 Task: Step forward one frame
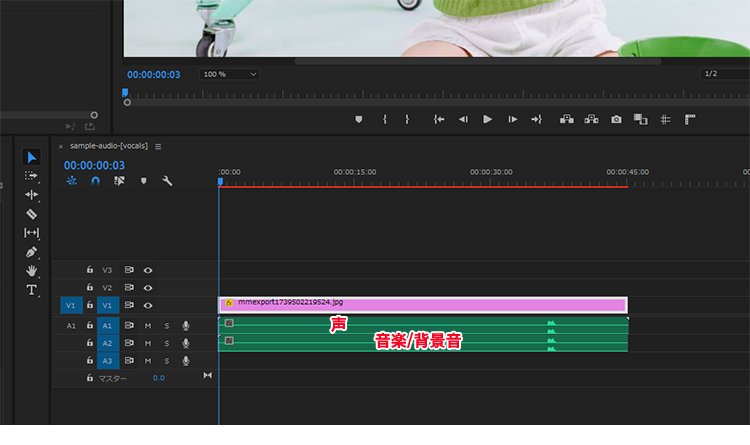[x=512, y=120]
